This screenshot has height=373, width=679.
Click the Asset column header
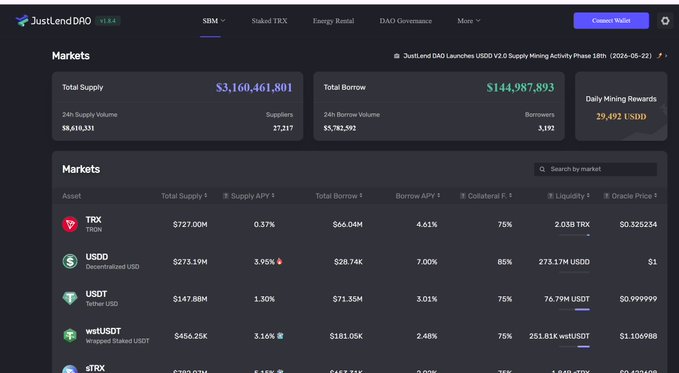click(71, 196)
